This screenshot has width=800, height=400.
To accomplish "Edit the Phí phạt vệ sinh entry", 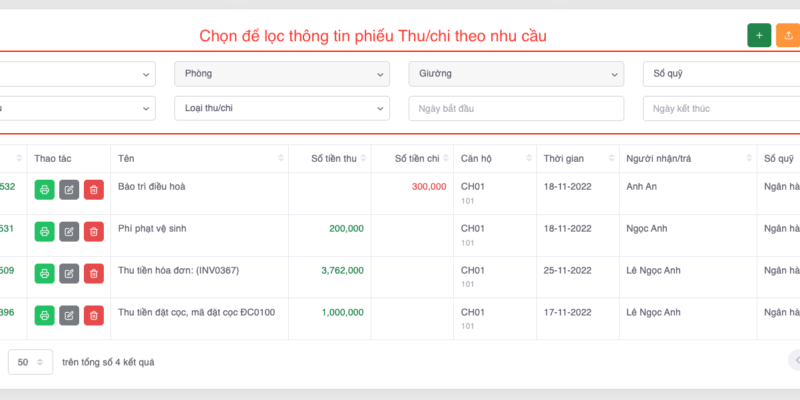I will 69,231.
